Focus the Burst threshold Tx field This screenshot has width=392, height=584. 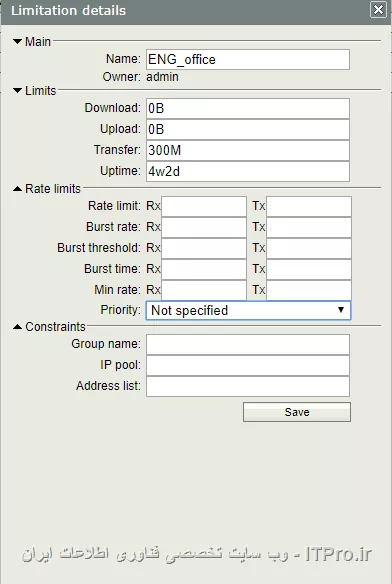tap(309, 248)
